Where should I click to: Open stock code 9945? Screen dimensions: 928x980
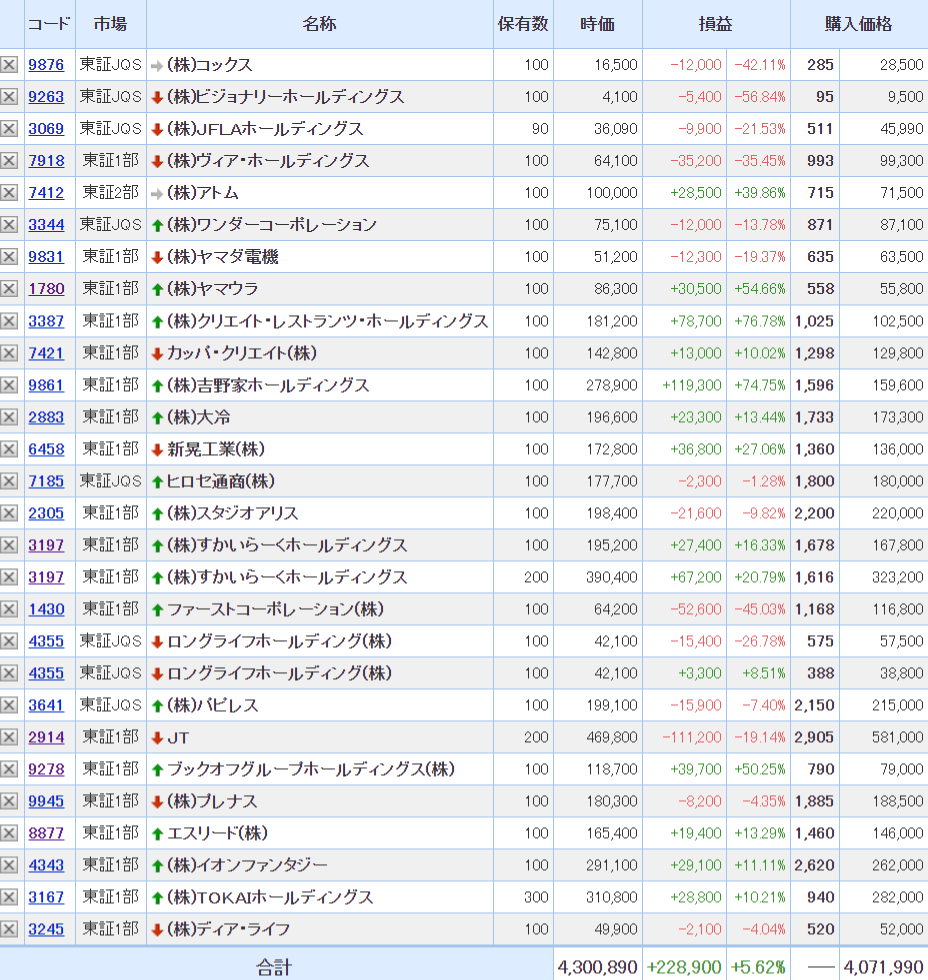click(46, 801)
